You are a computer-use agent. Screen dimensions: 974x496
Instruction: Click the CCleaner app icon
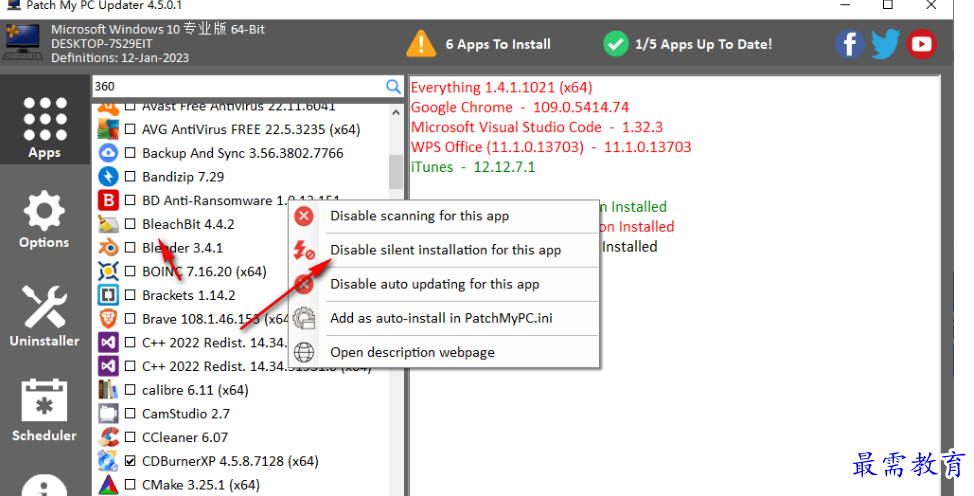(x=108, y=437)
